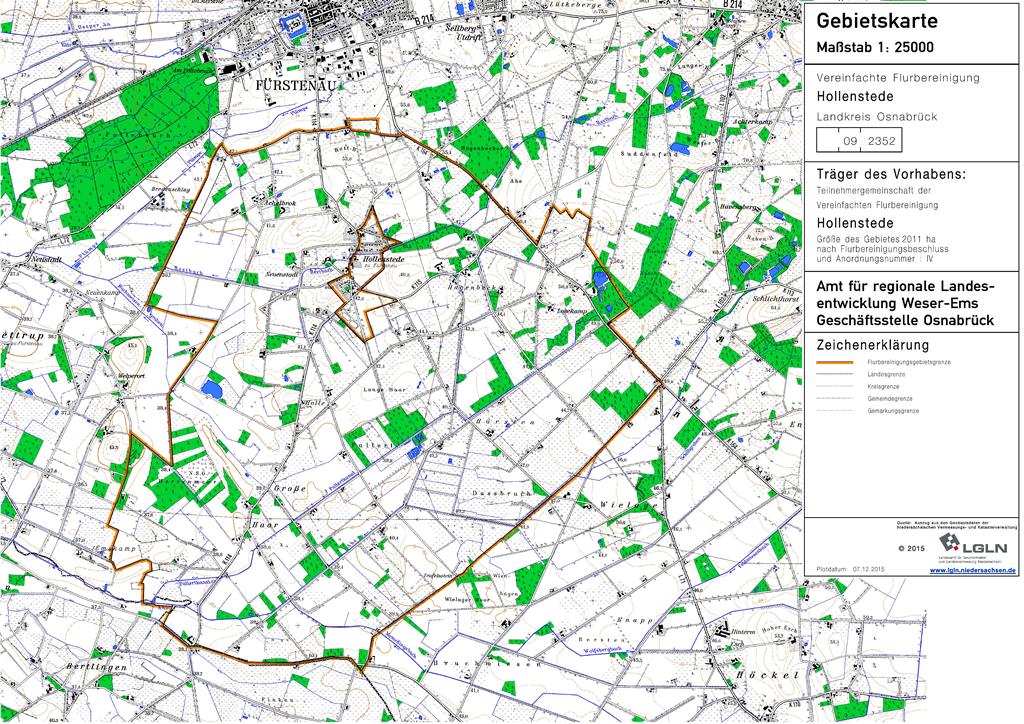The image size is (1024, 724).
Task: Click the Träger des Vorhabens heading
Action: tap(891, 174)
